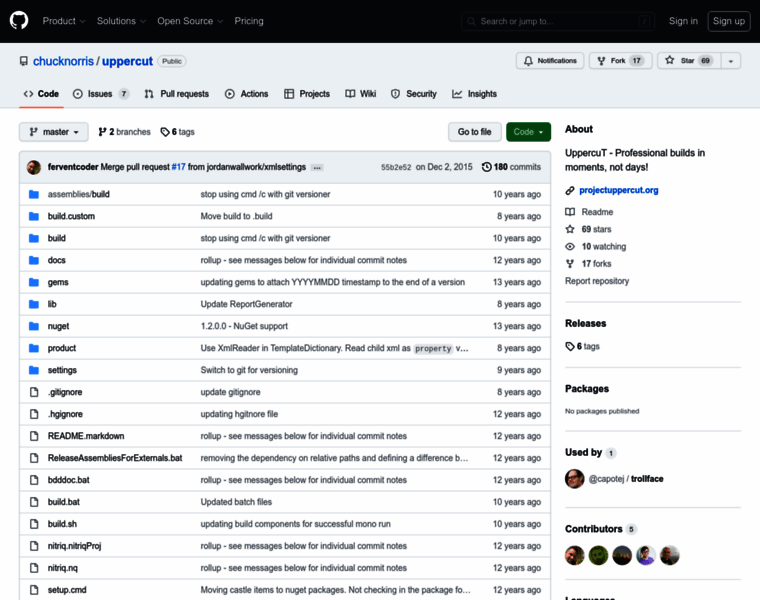Select the book icon next to Readme

coord(570,212)
